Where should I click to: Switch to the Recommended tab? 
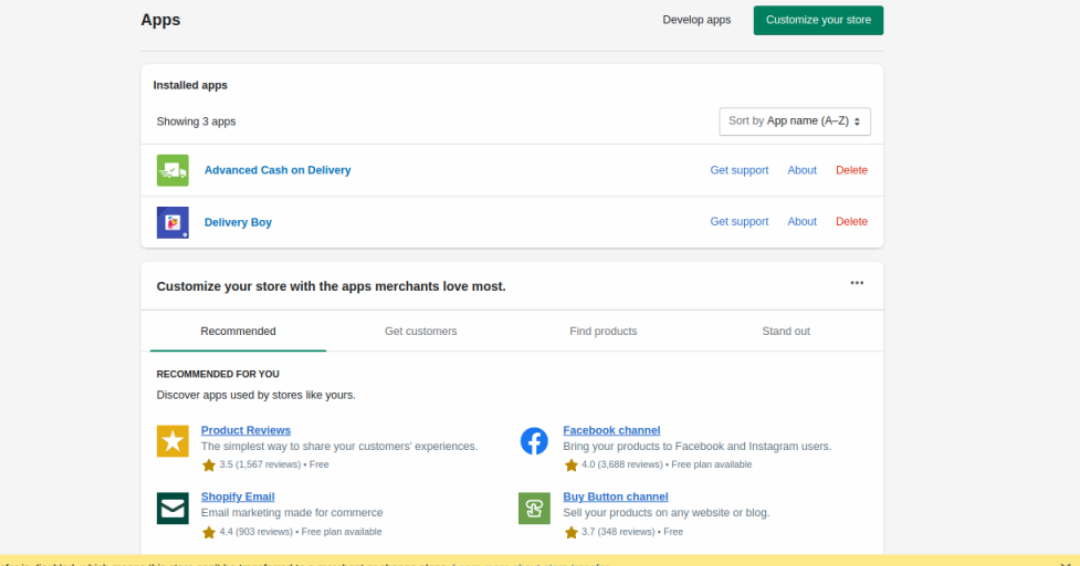point(238,331)
